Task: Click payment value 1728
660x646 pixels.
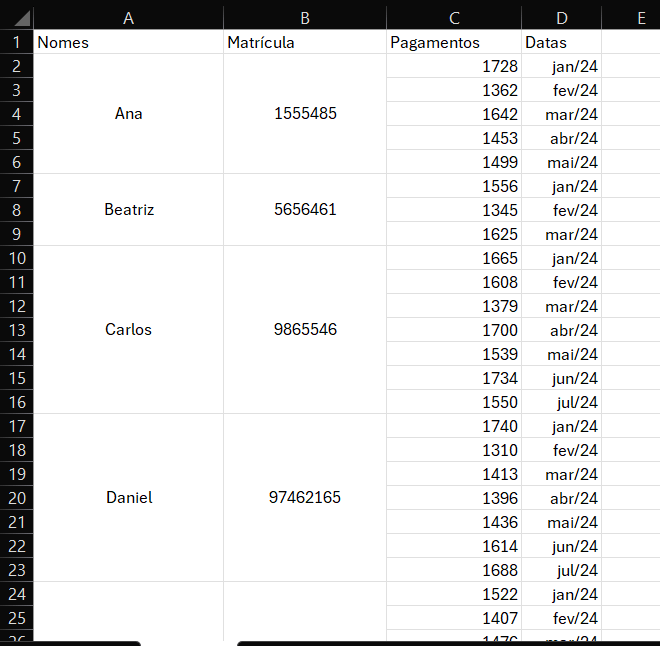Action: [454, 66]
